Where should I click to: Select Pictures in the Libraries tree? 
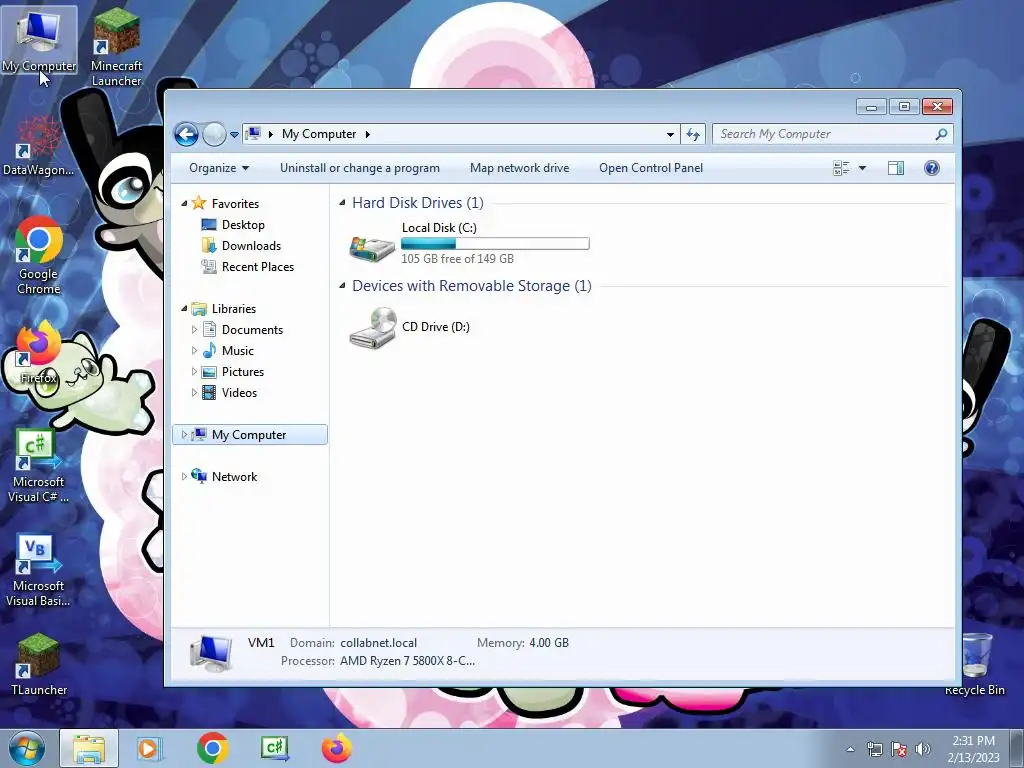242,372
